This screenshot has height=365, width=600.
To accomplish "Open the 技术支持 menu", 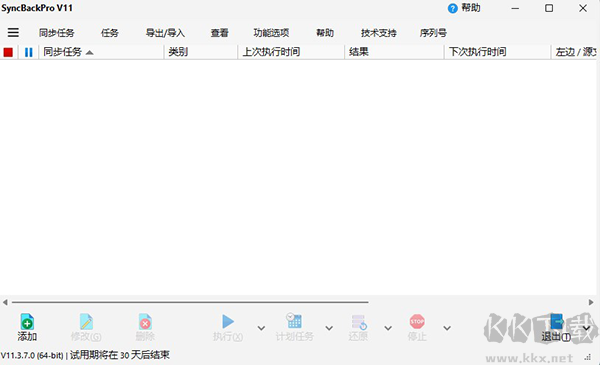I will 378,33.
